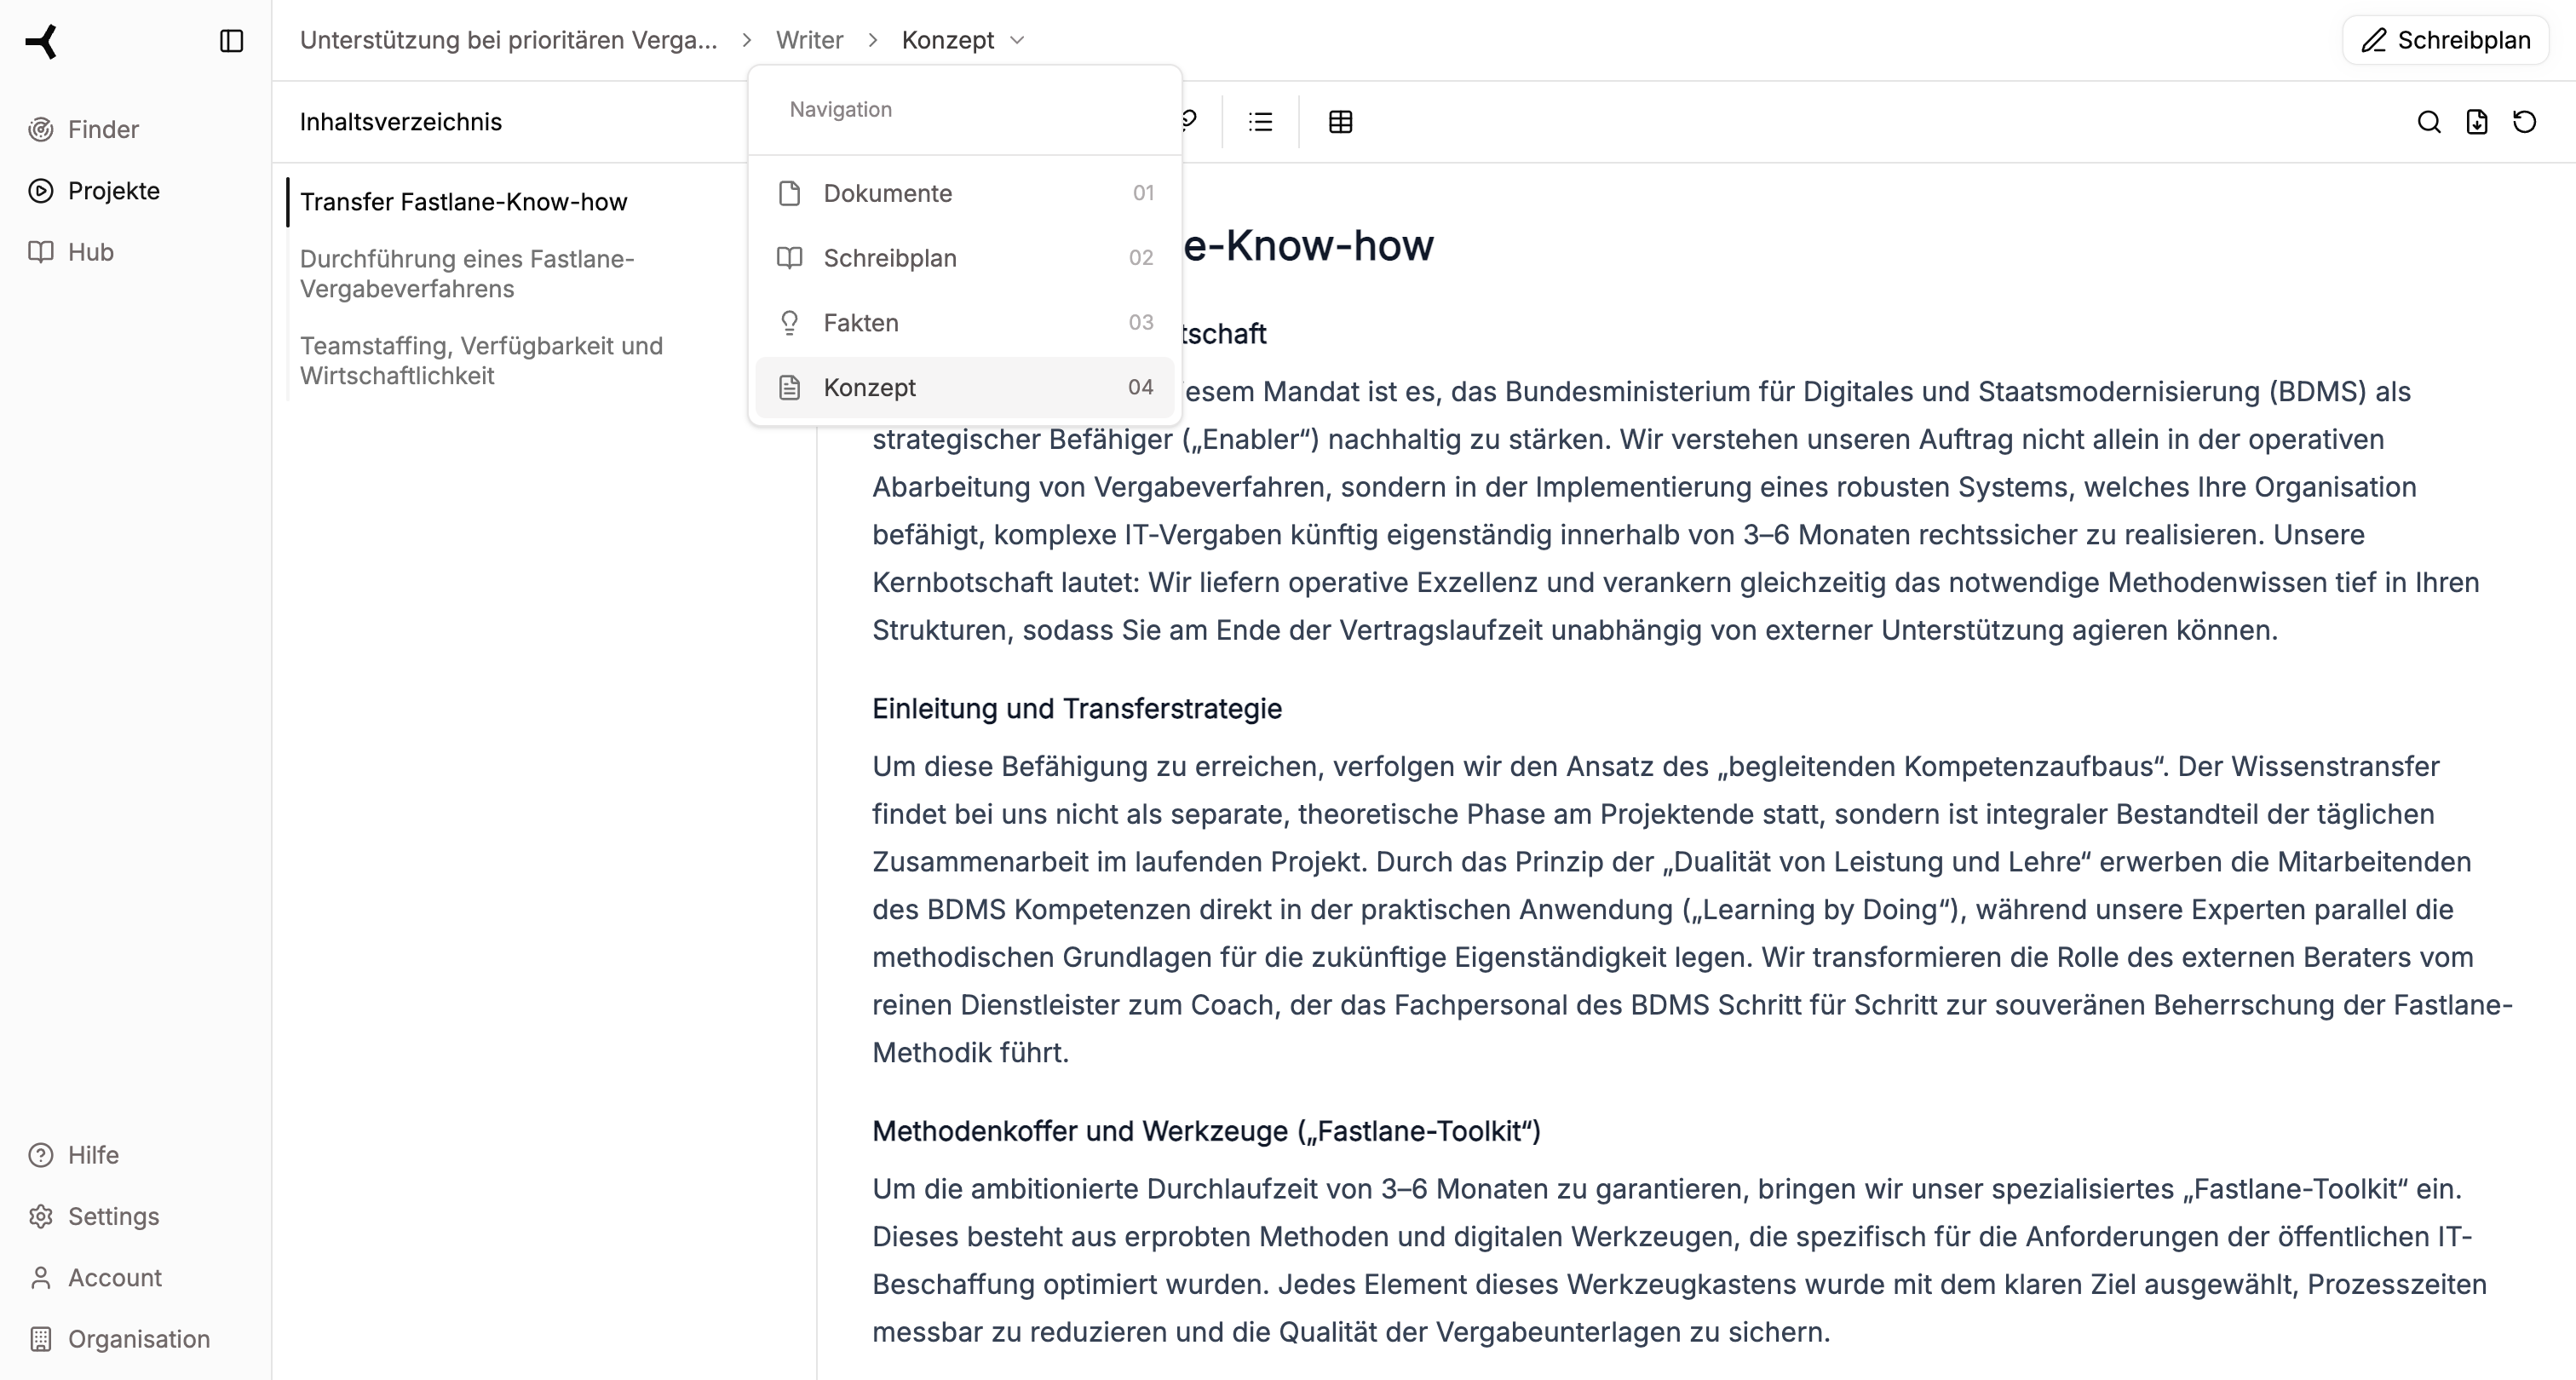Open Settings with gear icon
This screenshot has width=2576, height=1380.
(x=112, y=1216)
